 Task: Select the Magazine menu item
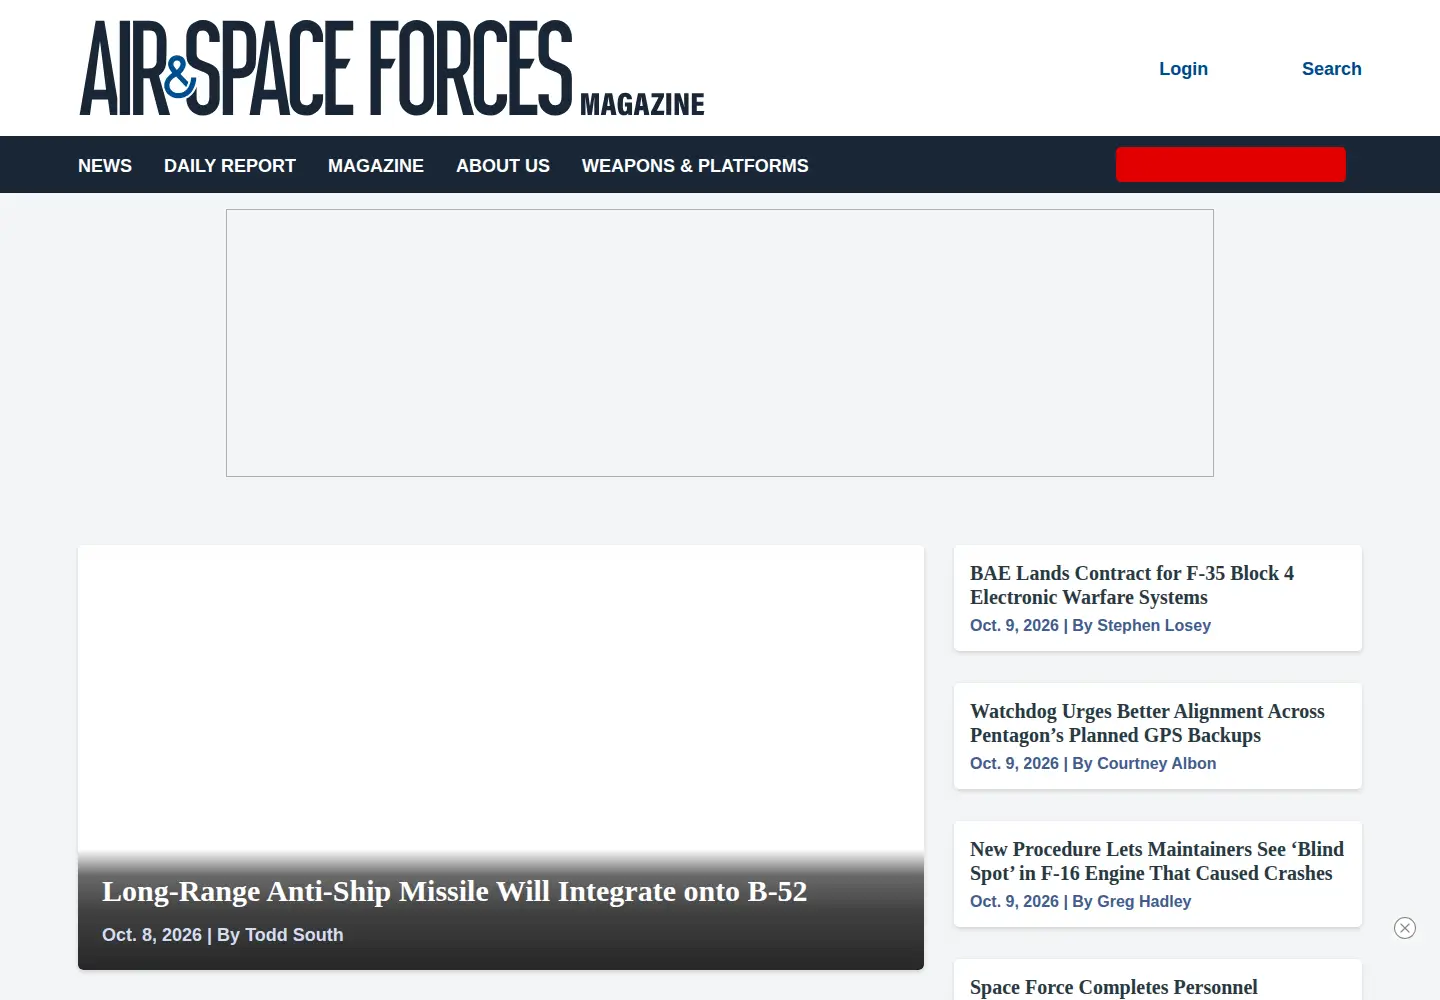click(376, 166)
